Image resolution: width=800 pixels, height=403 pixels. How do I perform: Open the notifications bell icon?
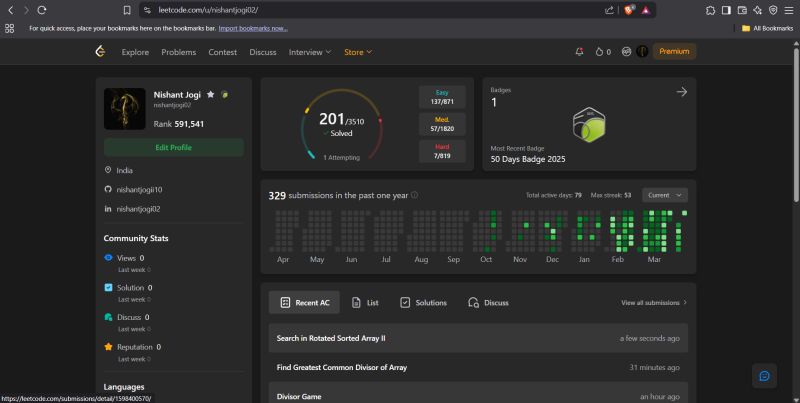tap(580, 52)
